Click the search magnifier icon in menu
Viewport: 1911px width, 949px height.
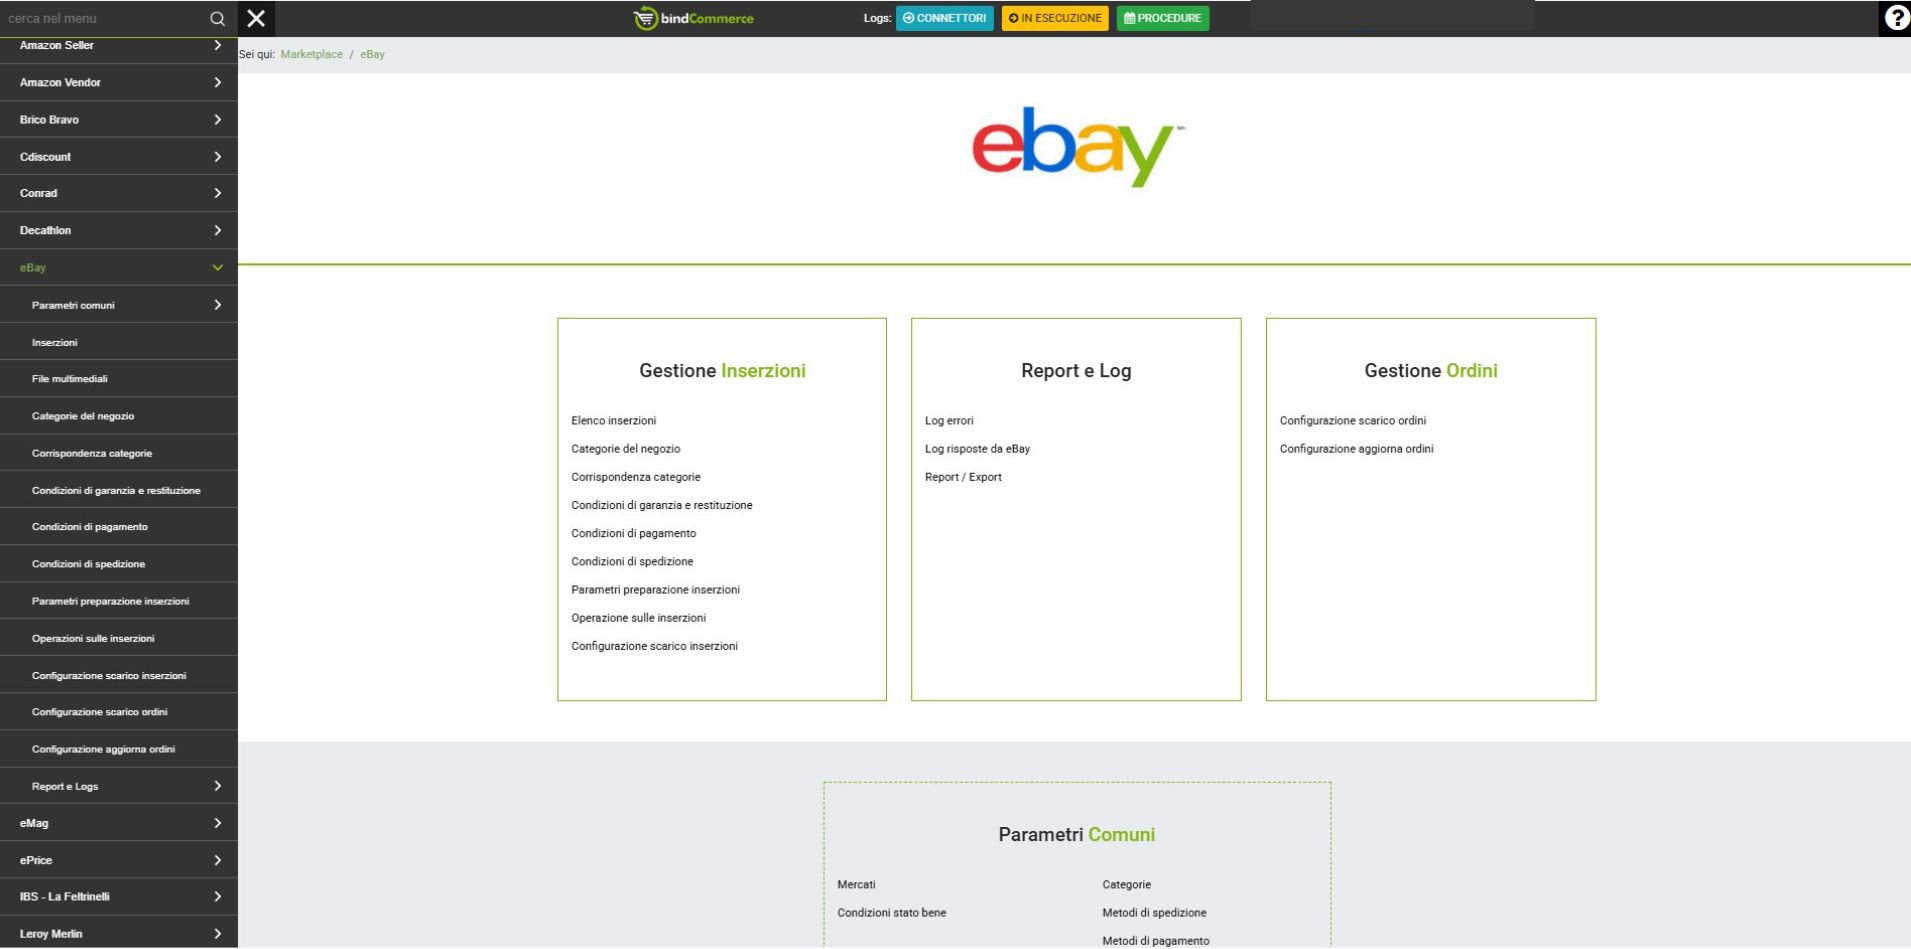217,19
